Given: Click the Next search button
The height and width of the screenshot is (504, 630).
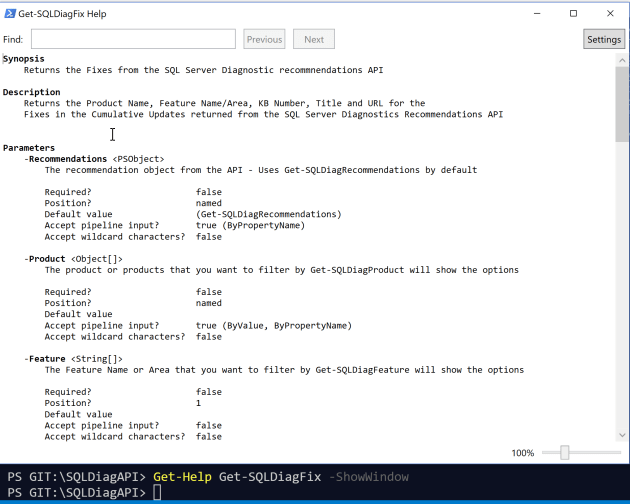Looking at the screenshot, I should [x=314, y=39].
